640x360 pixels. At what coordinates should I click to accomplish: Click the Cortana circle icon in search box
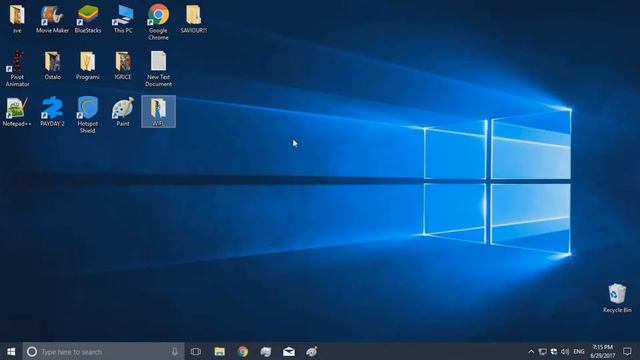pos(32,351)
